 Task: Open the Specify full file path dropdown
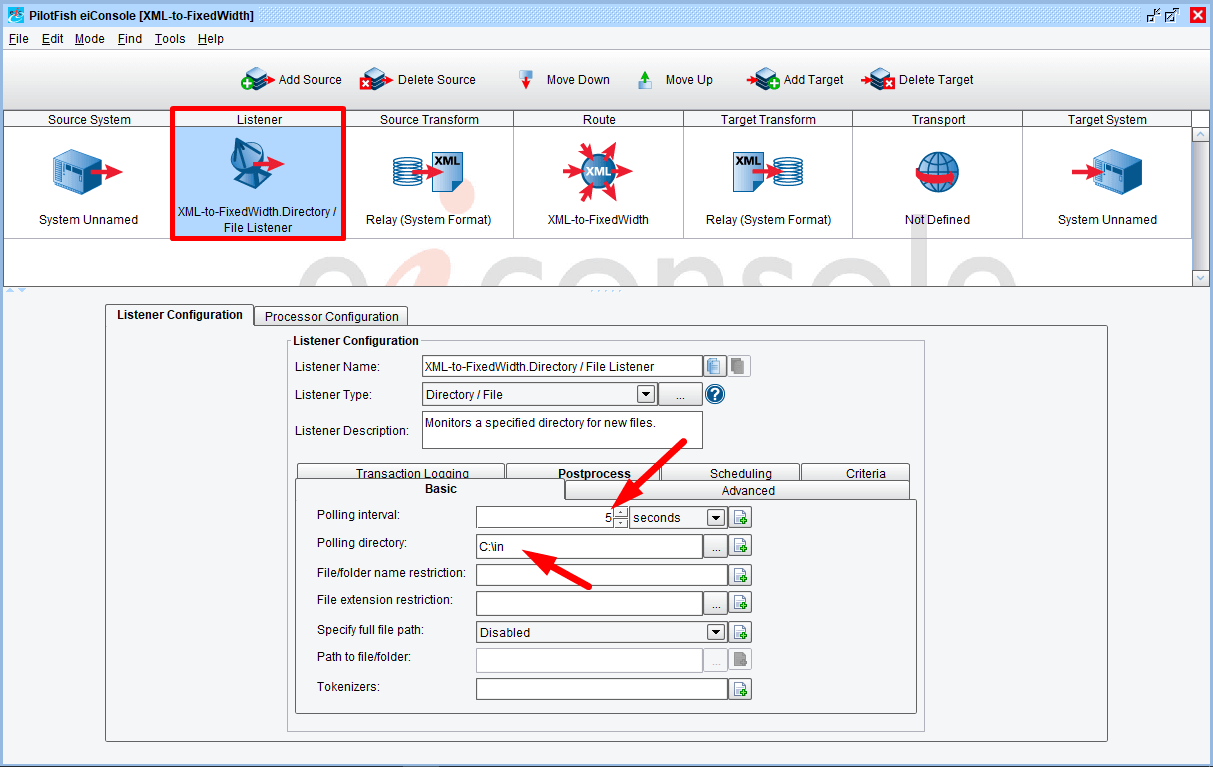715,632
